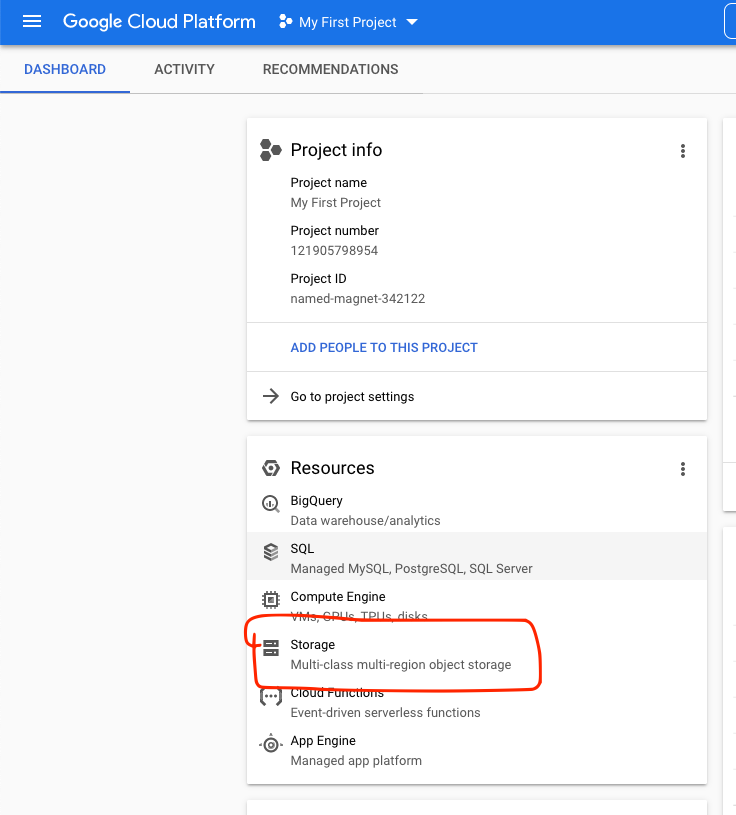Select project number 121905798954 text
Screen dimensions: 736x815
[334, 251]
